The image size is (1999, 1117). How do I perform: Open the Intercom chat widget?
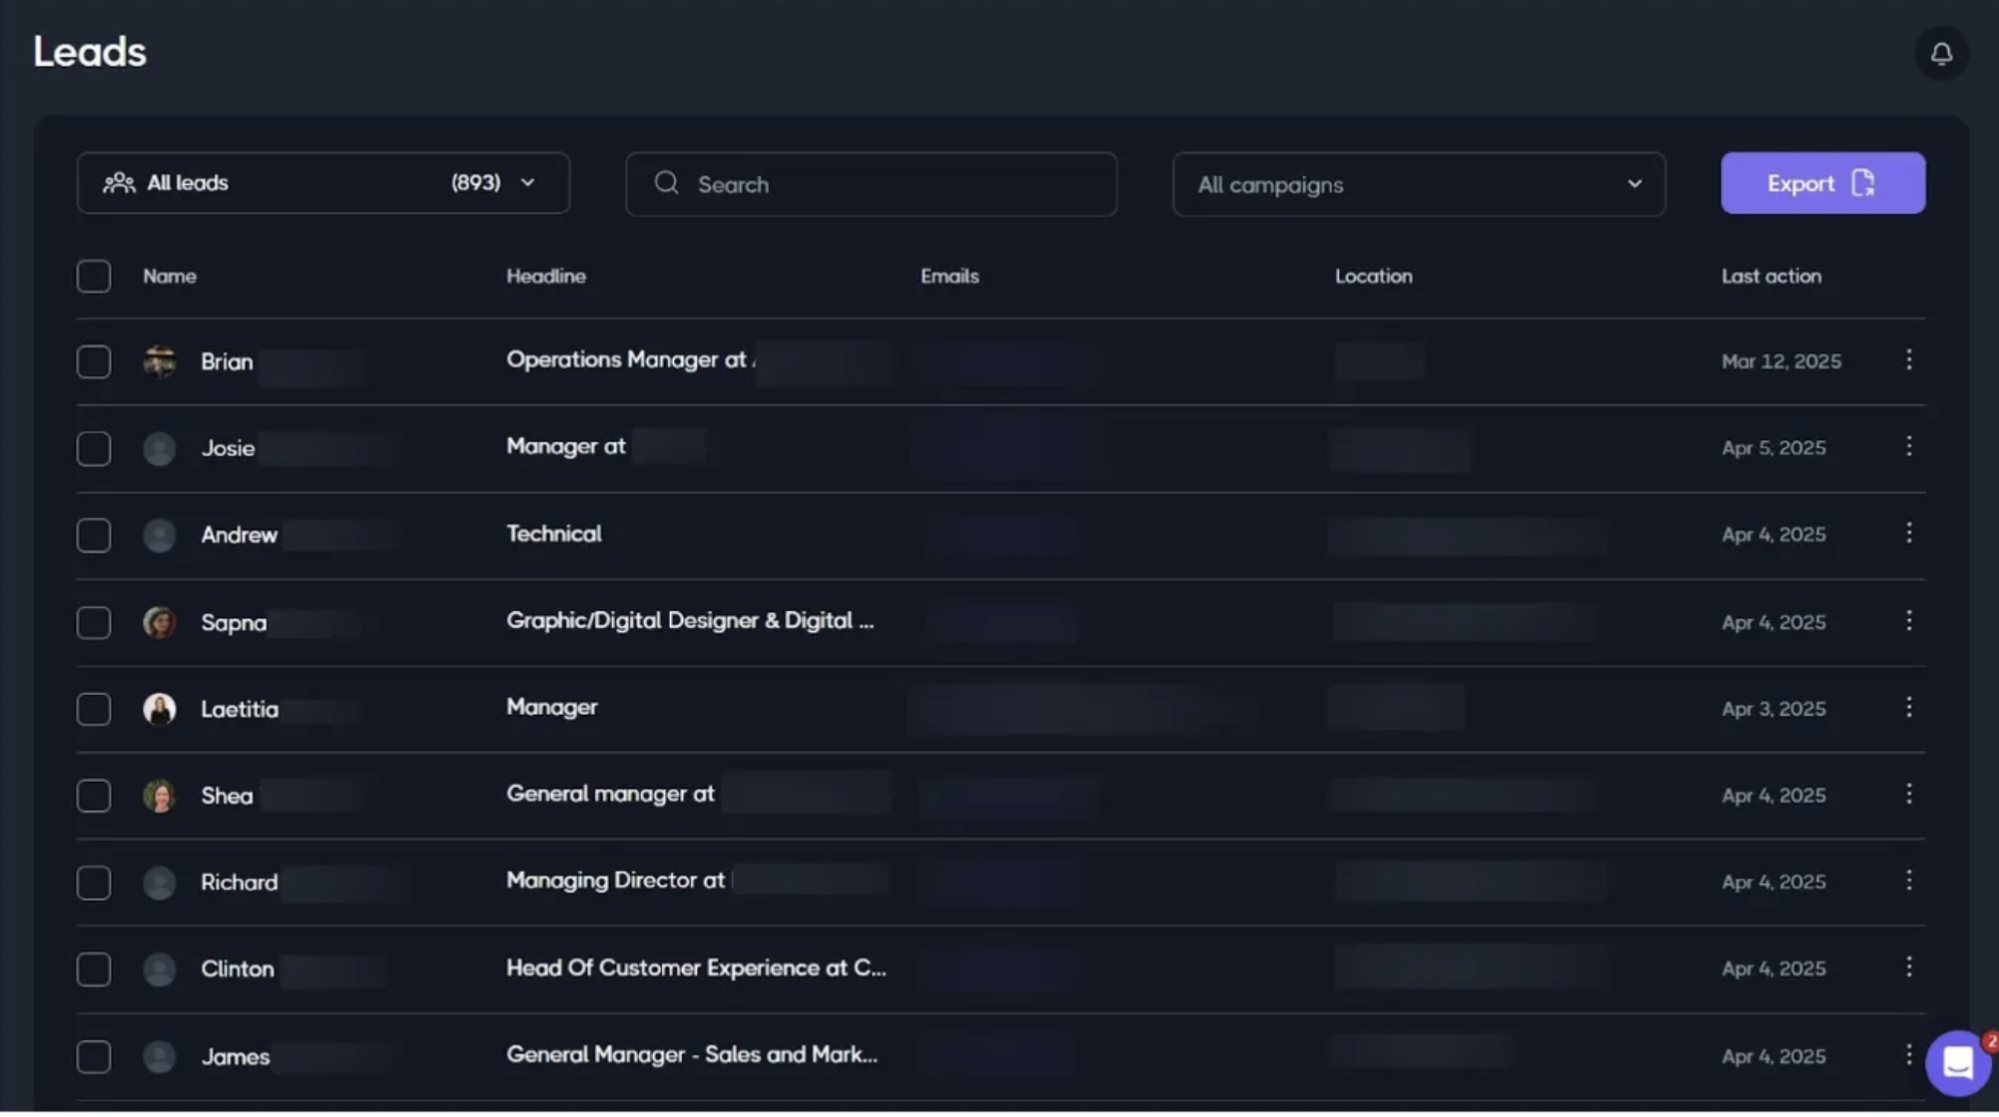(x=1957, y=1063)
